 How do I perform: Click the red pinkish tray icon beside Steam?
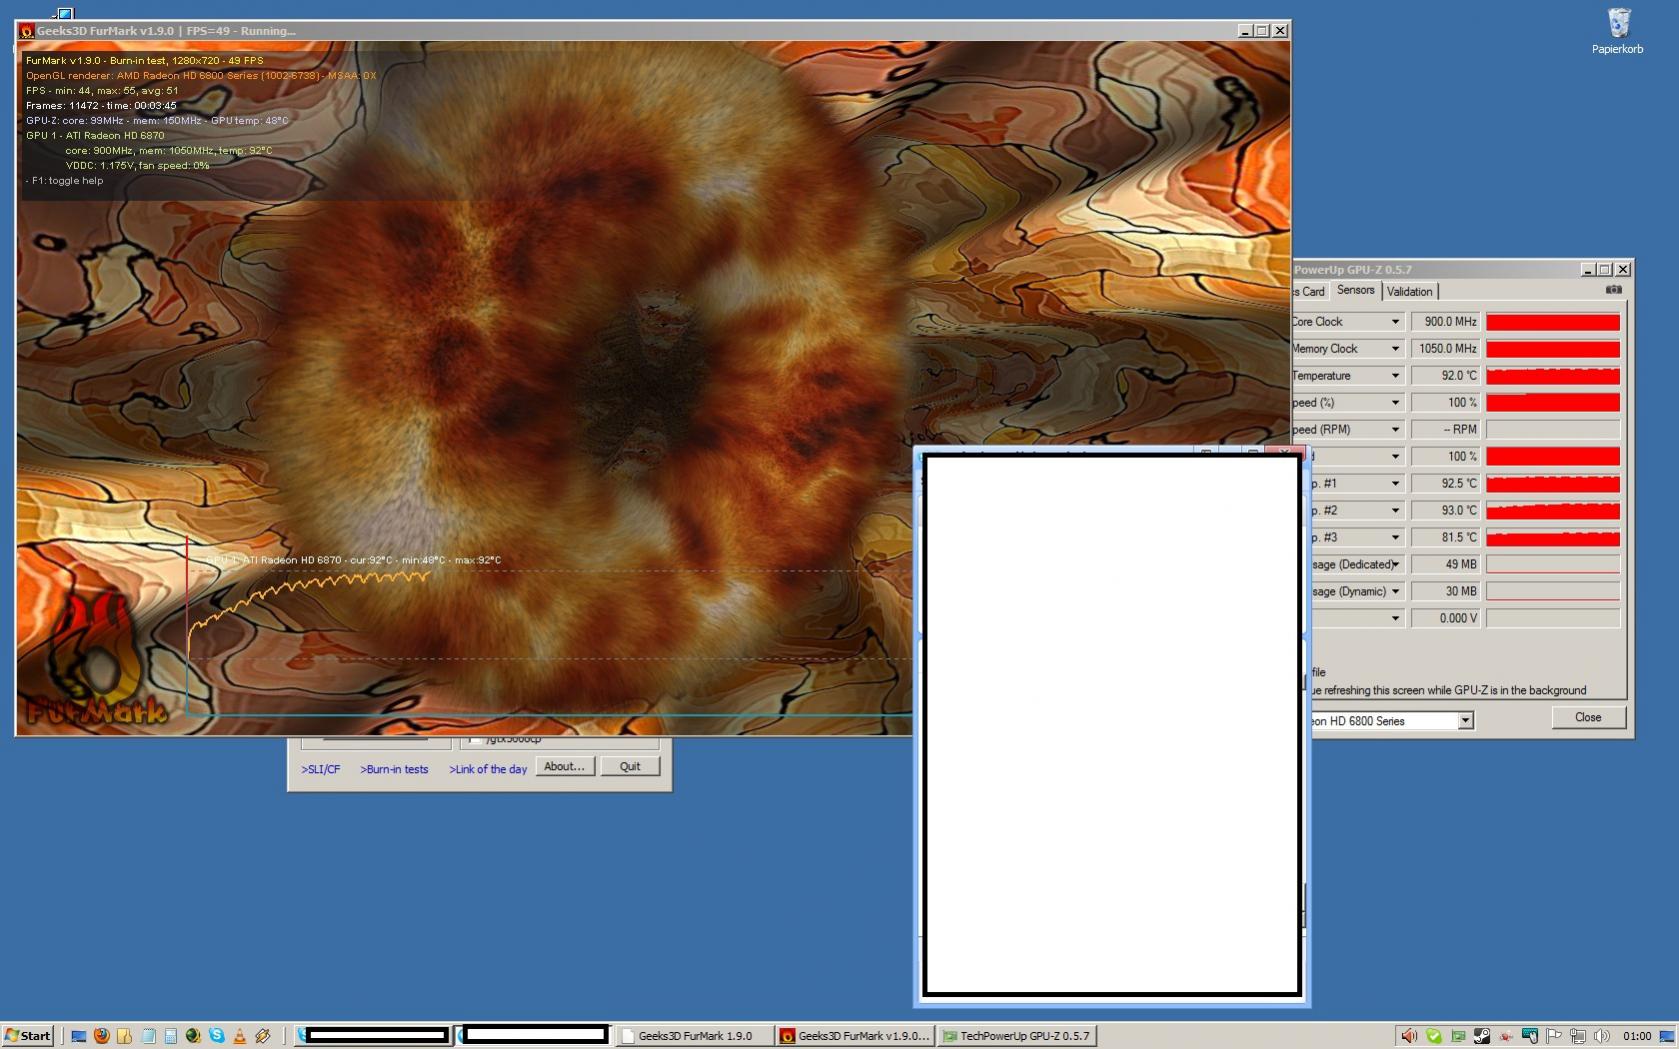tap(1506, 1036)
